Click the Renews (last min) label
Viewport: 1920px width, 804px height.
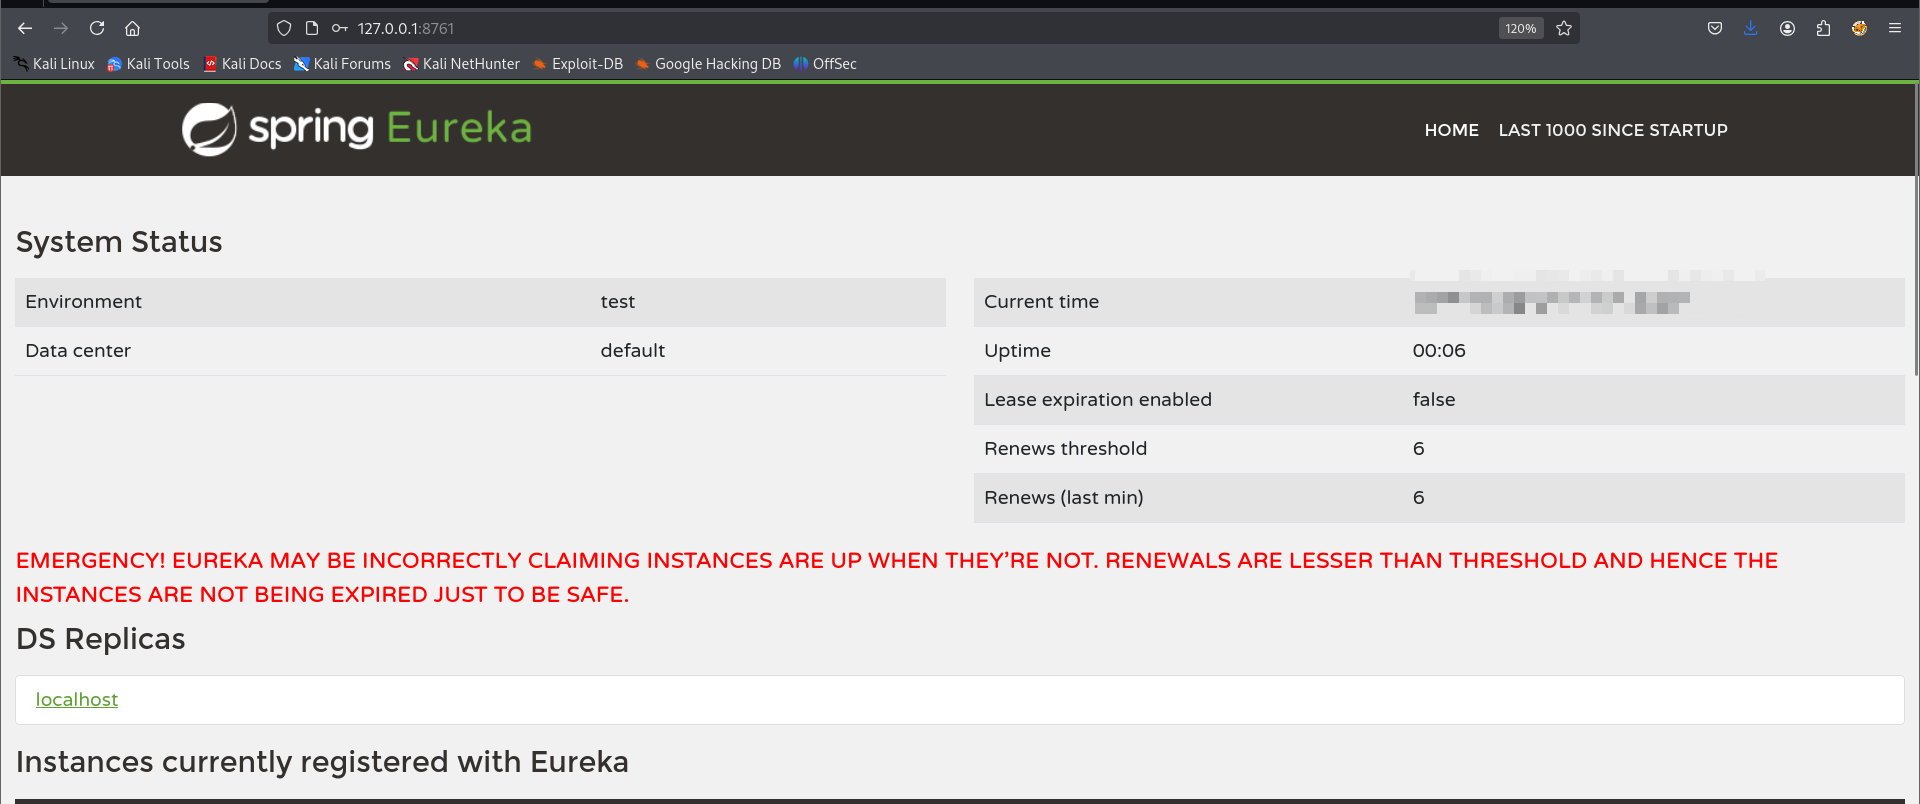click(1063, 498)
